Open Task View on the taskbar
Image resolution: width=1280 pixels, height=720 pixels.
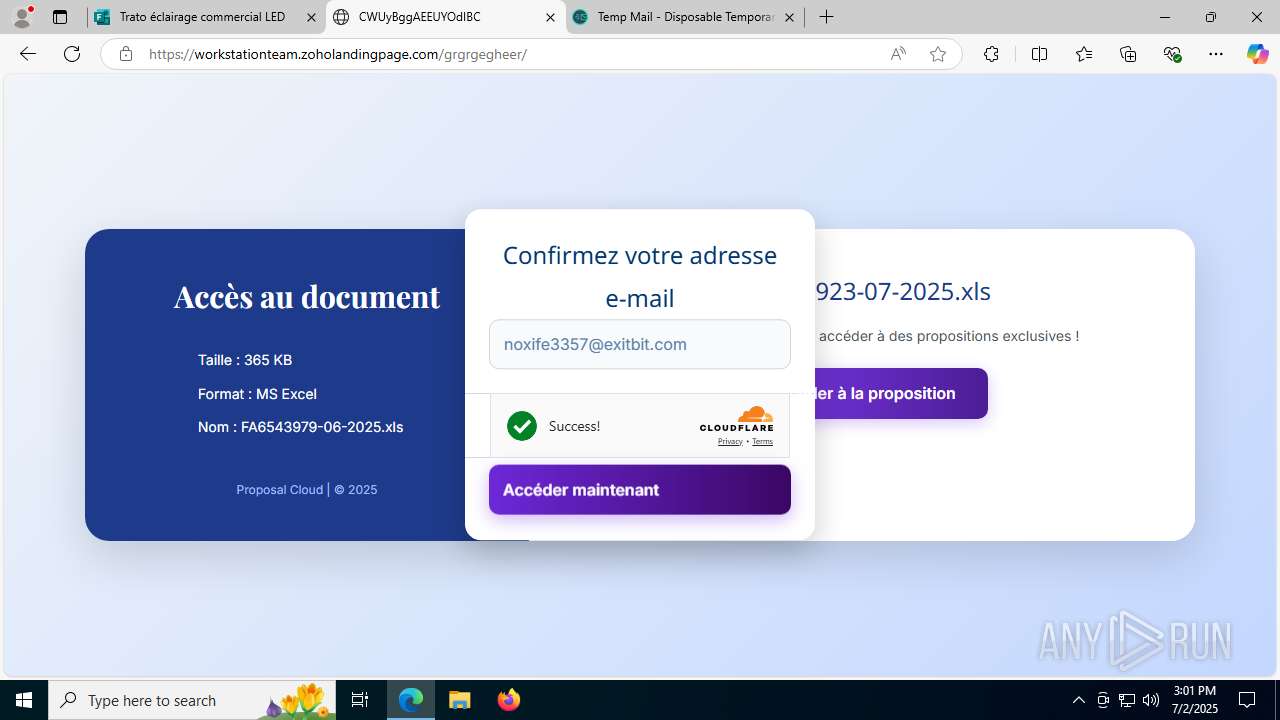coord(360,700)
